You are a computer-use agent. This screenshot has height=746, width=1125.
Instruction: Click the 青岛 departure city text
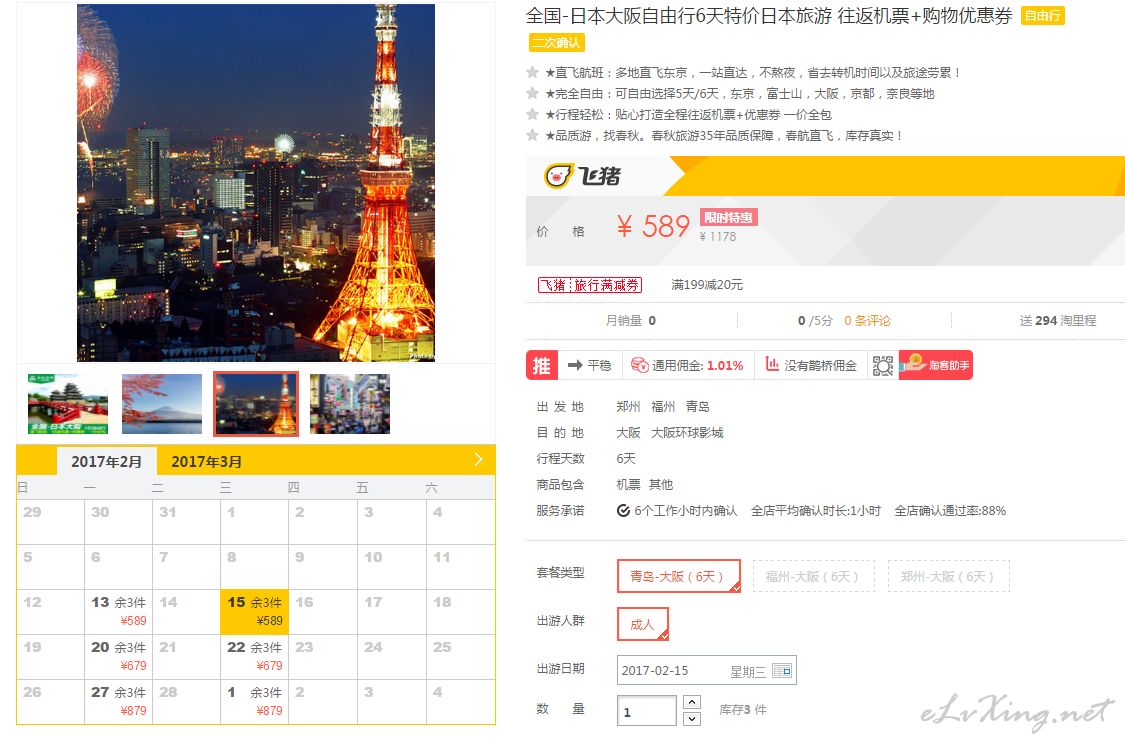[697, 407]
